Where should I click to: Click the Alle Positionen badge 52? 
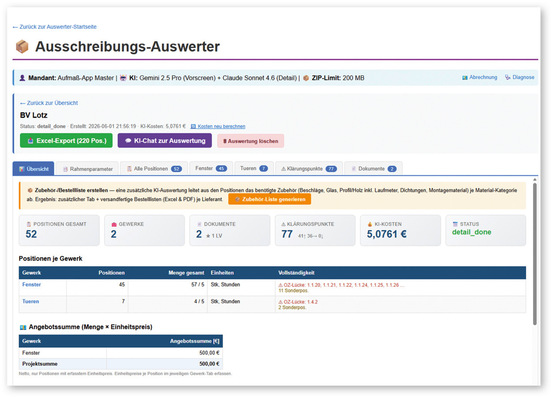(x=176, y=169)
